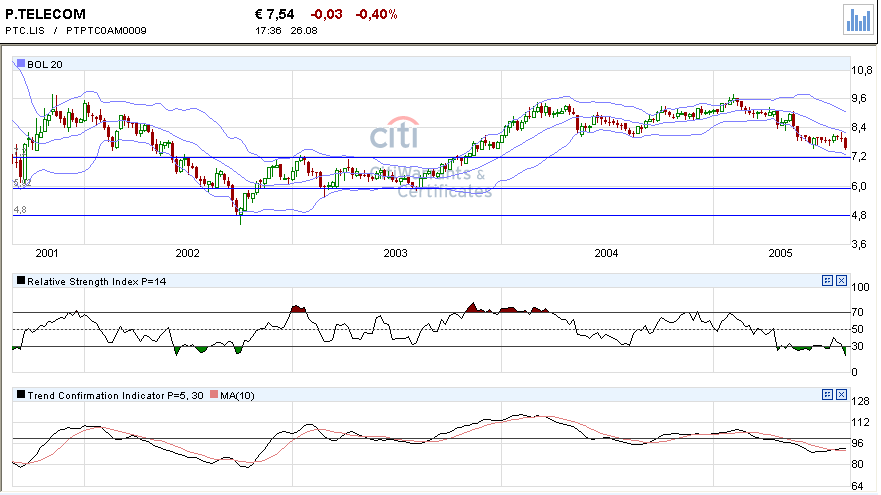Click the 2001 year label on time axis
This screenshot has width=881, height=495.
(47, 253)
